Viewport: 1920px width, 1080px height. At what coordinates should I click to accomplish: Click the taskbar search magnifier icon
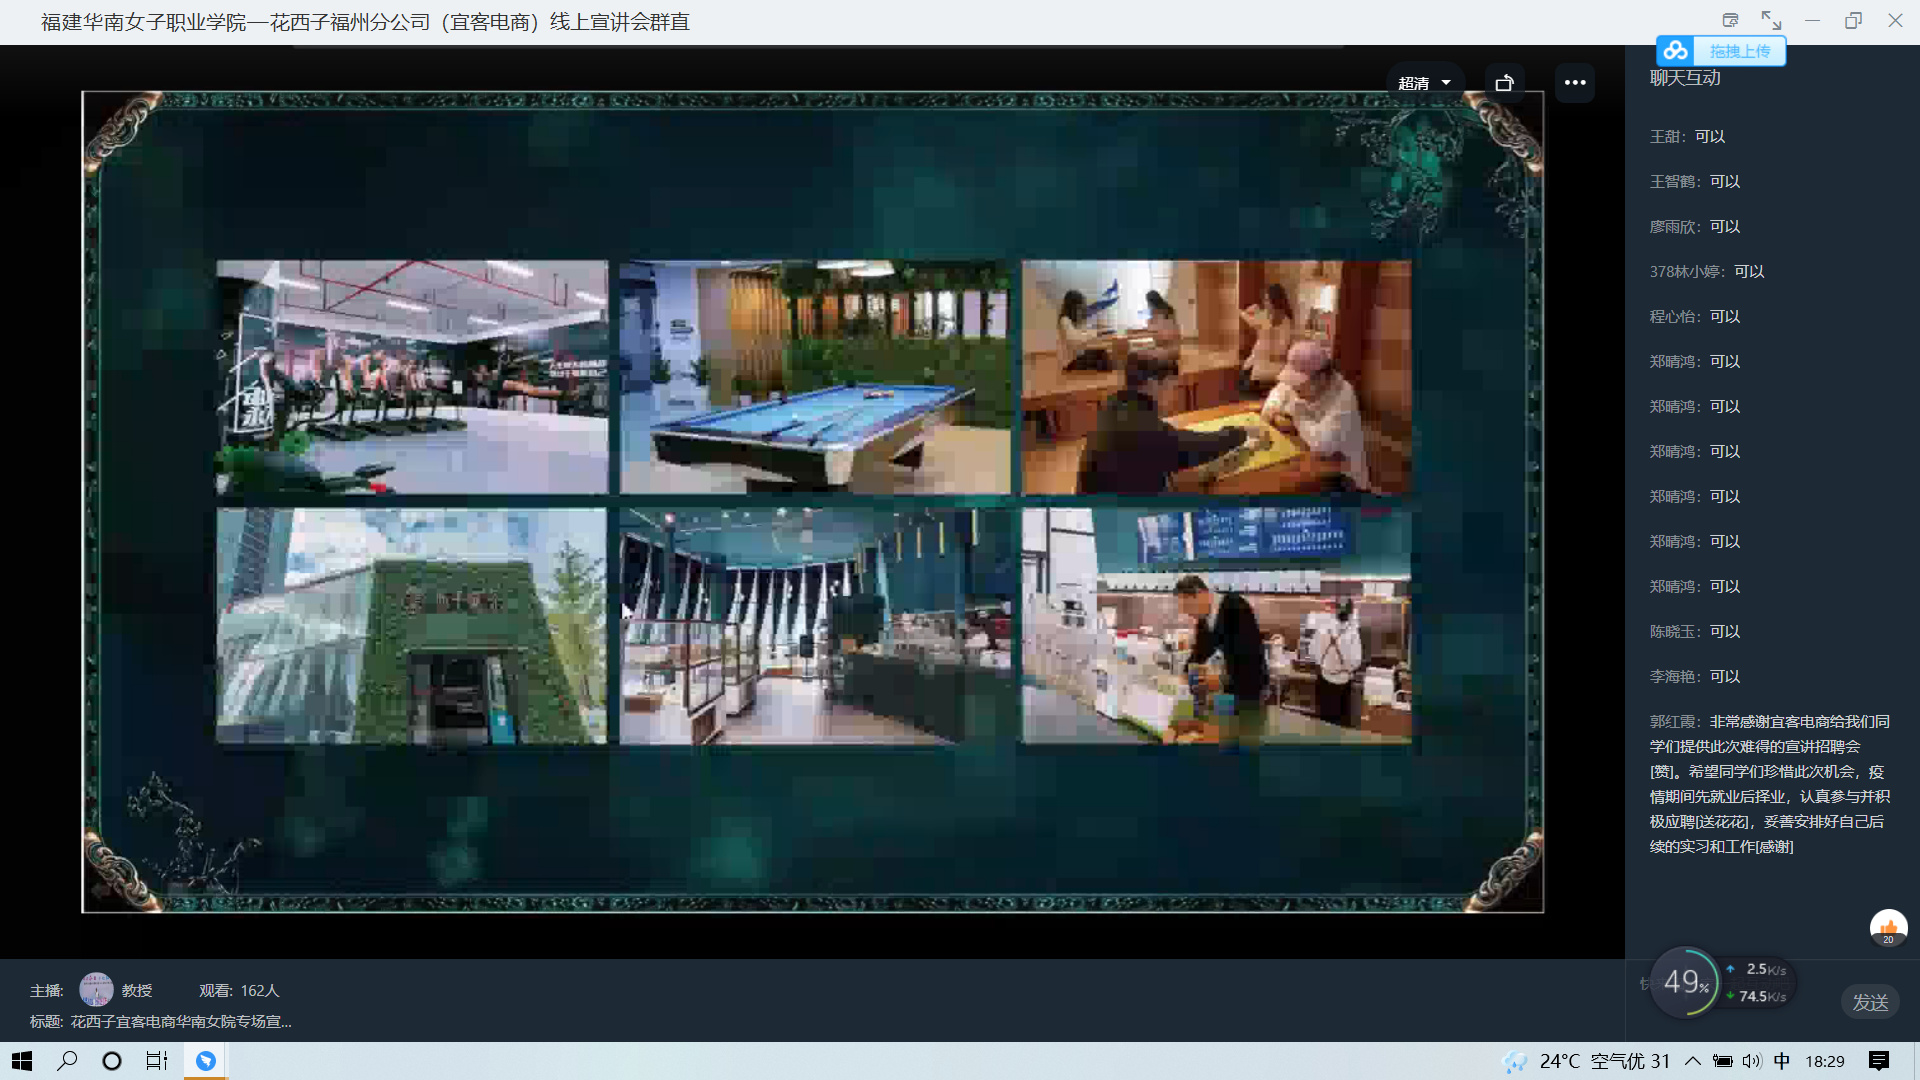[x=67, y=1061]
